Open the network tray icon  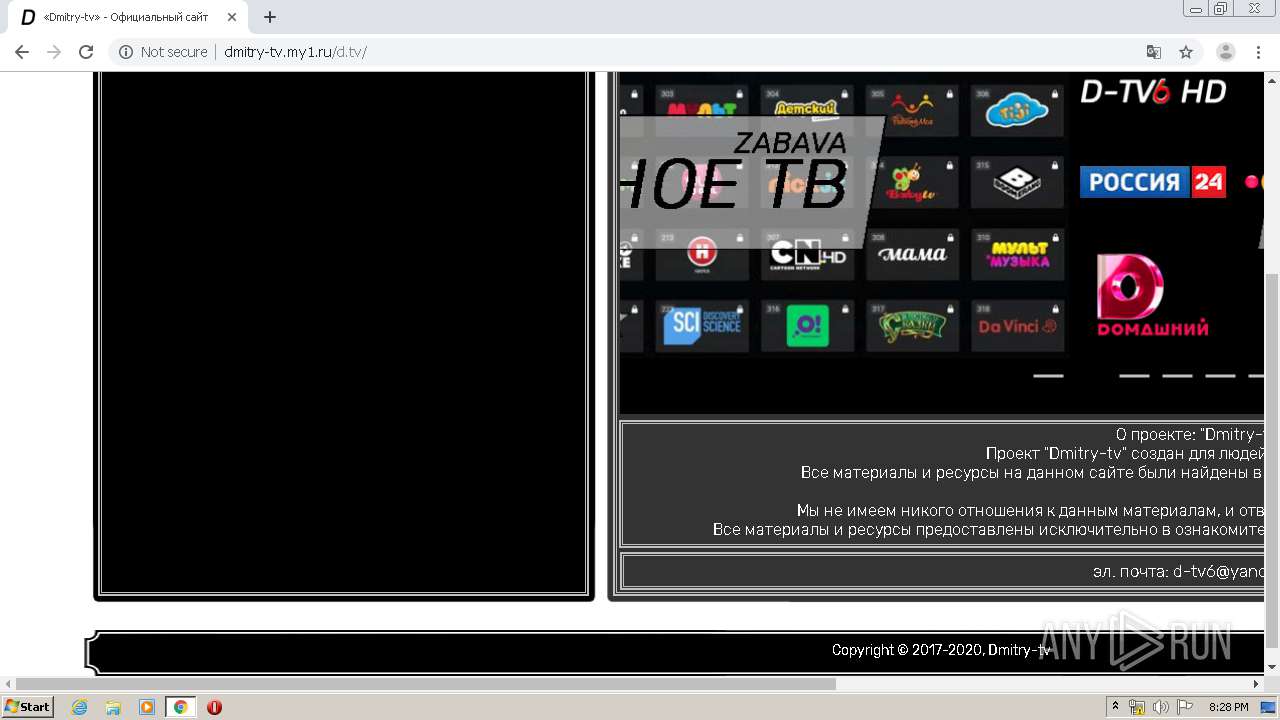(1137, 707)
